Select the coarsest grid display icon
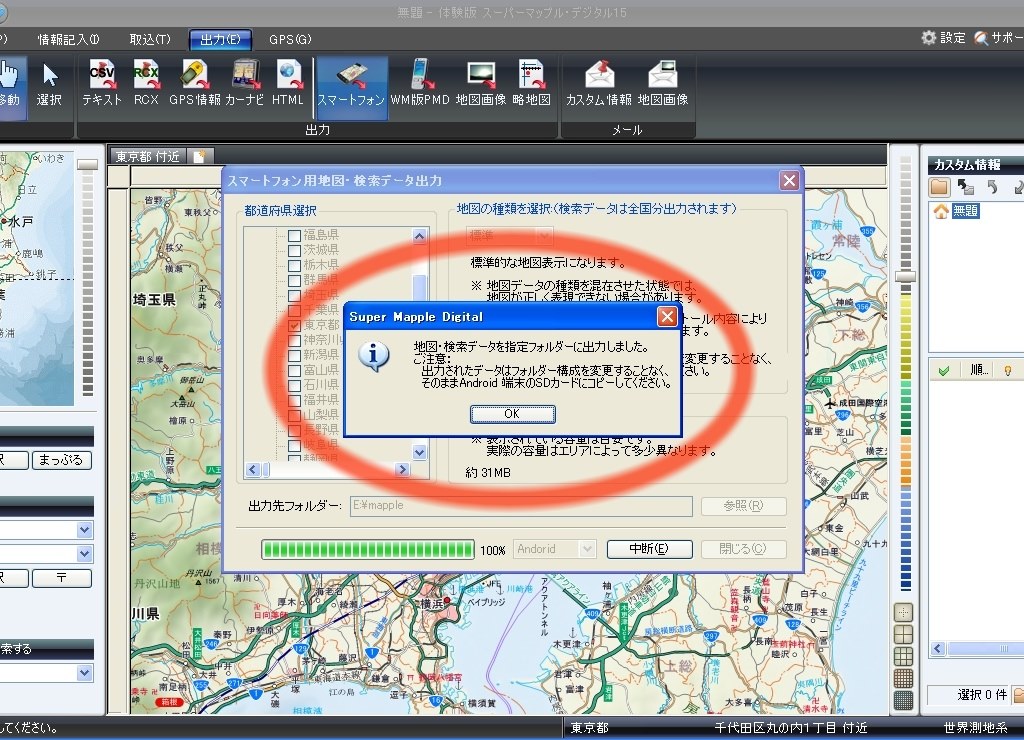This screenshot has width=1024, height=740. pyautogui.click(x=903, y=613)
